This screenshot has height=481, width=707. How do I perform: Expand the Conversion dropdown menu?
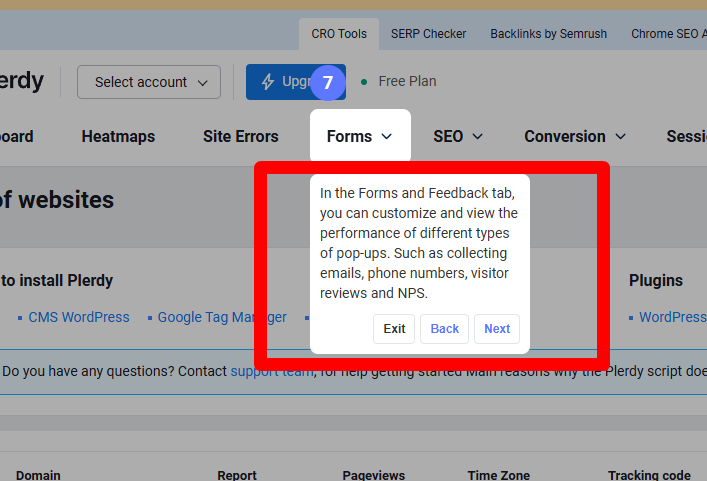click(575, 136)
